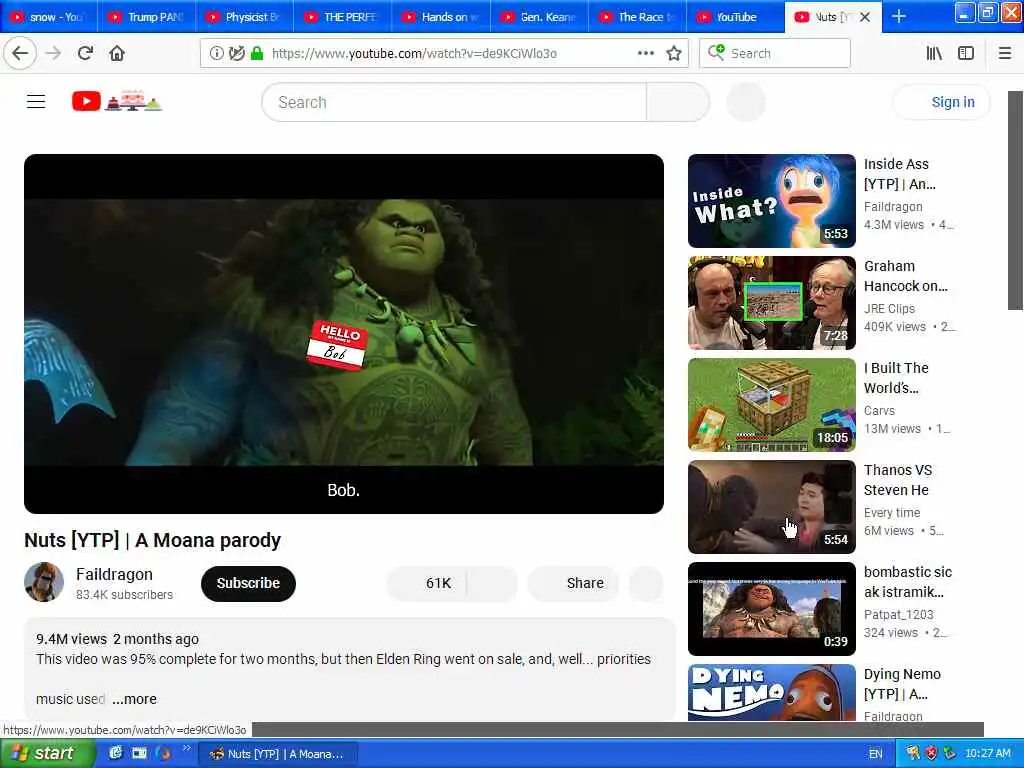
Task: Click the Faildragon channel avatar
Action: click(44, 582)
